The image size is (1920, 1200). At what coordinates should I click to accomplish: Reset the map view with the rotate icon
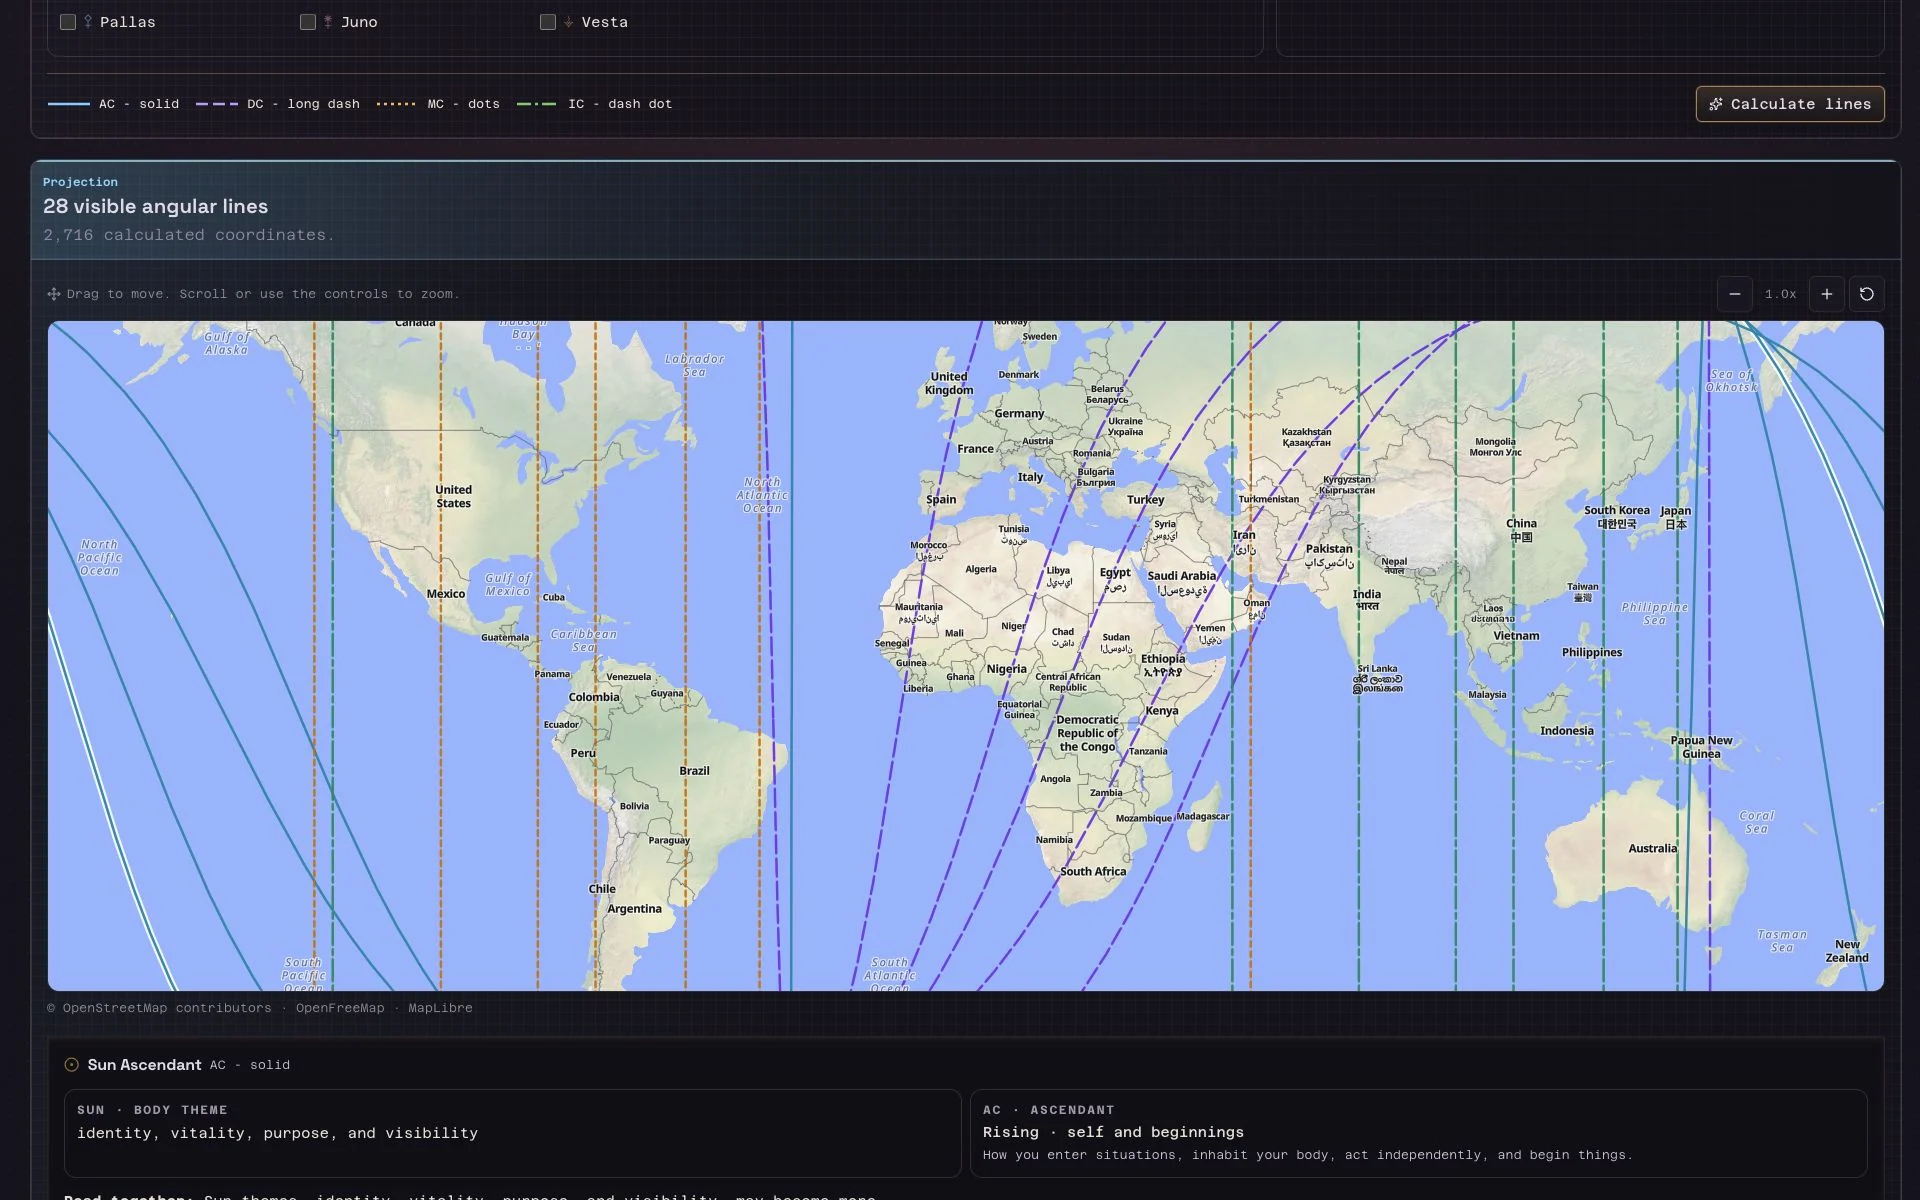[1867, 294]
